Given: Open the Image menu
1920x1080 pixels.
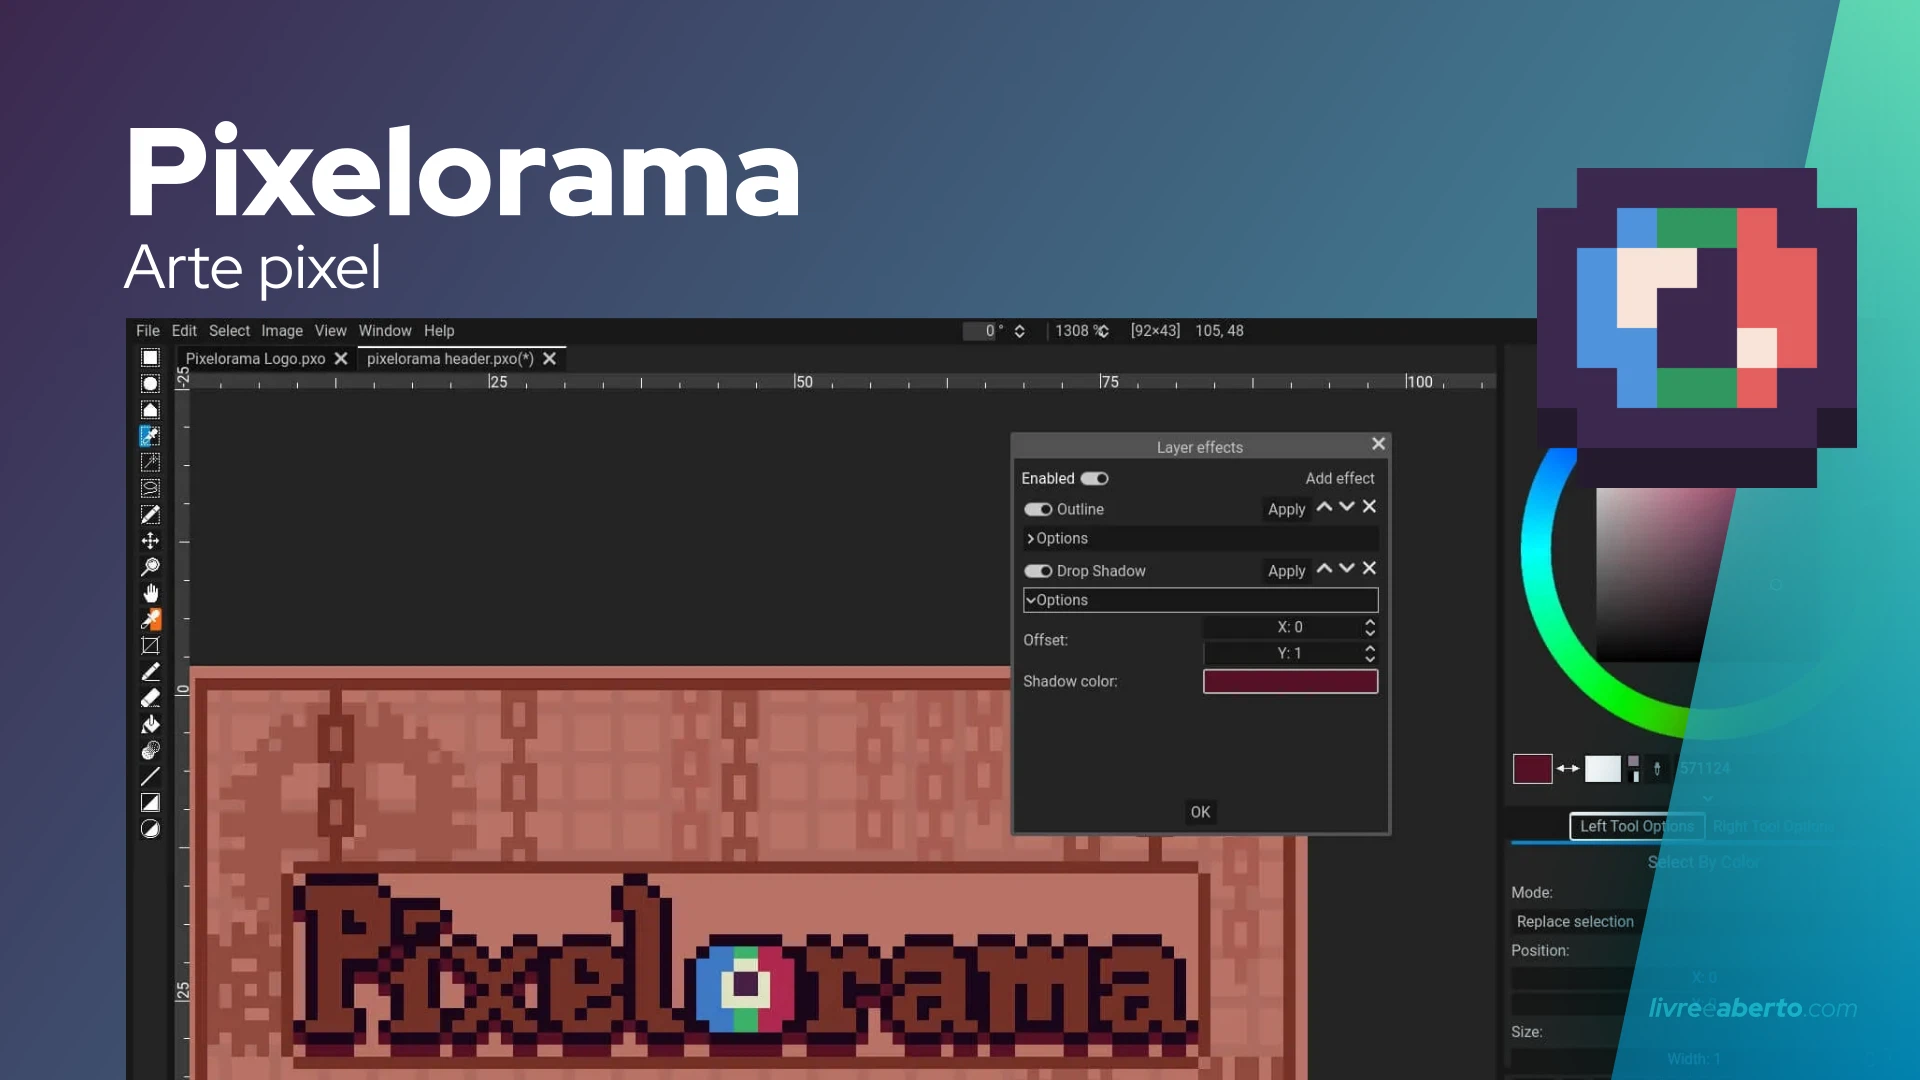Looking at the screenshot, I should [281, 331].
